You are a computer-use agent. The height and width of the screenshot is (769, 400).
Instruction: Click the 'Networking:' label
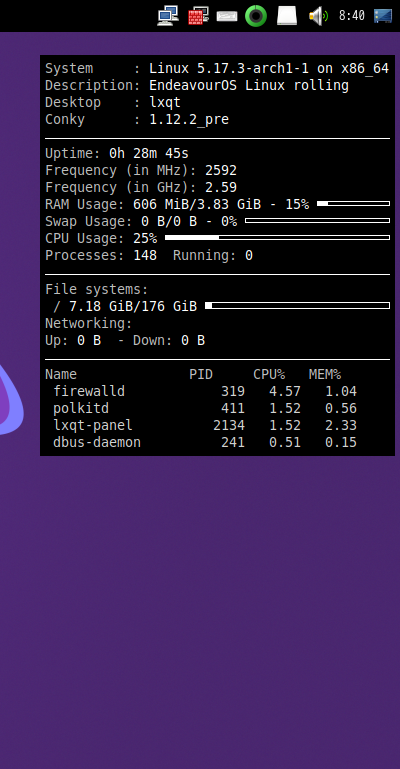point(89,324)
